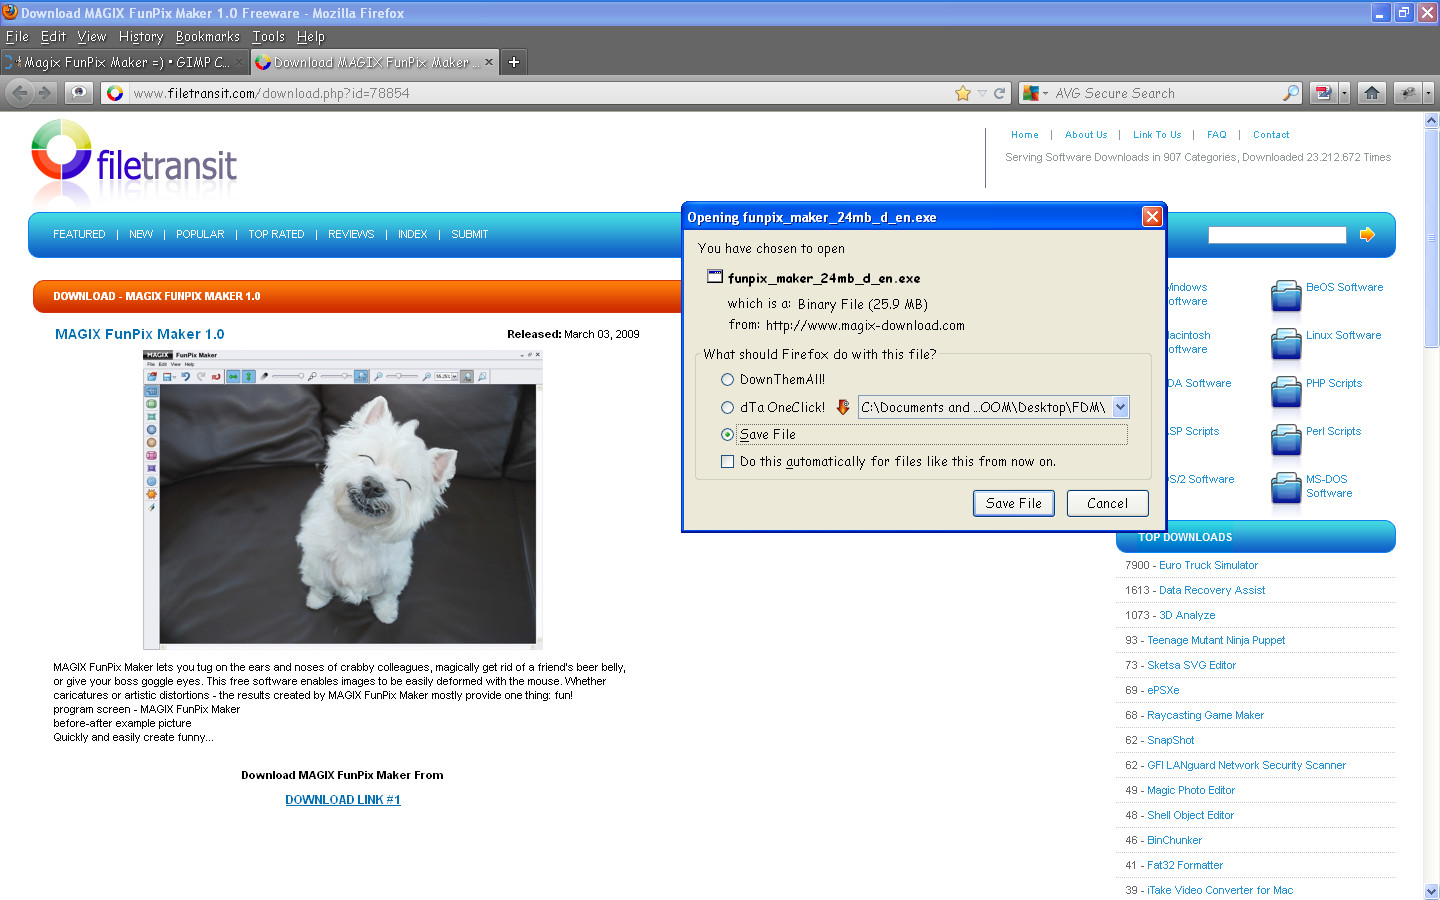Screen dimensions: 1440x900
Task: Click the Contact link
Action: click(x=1271, y=135)
